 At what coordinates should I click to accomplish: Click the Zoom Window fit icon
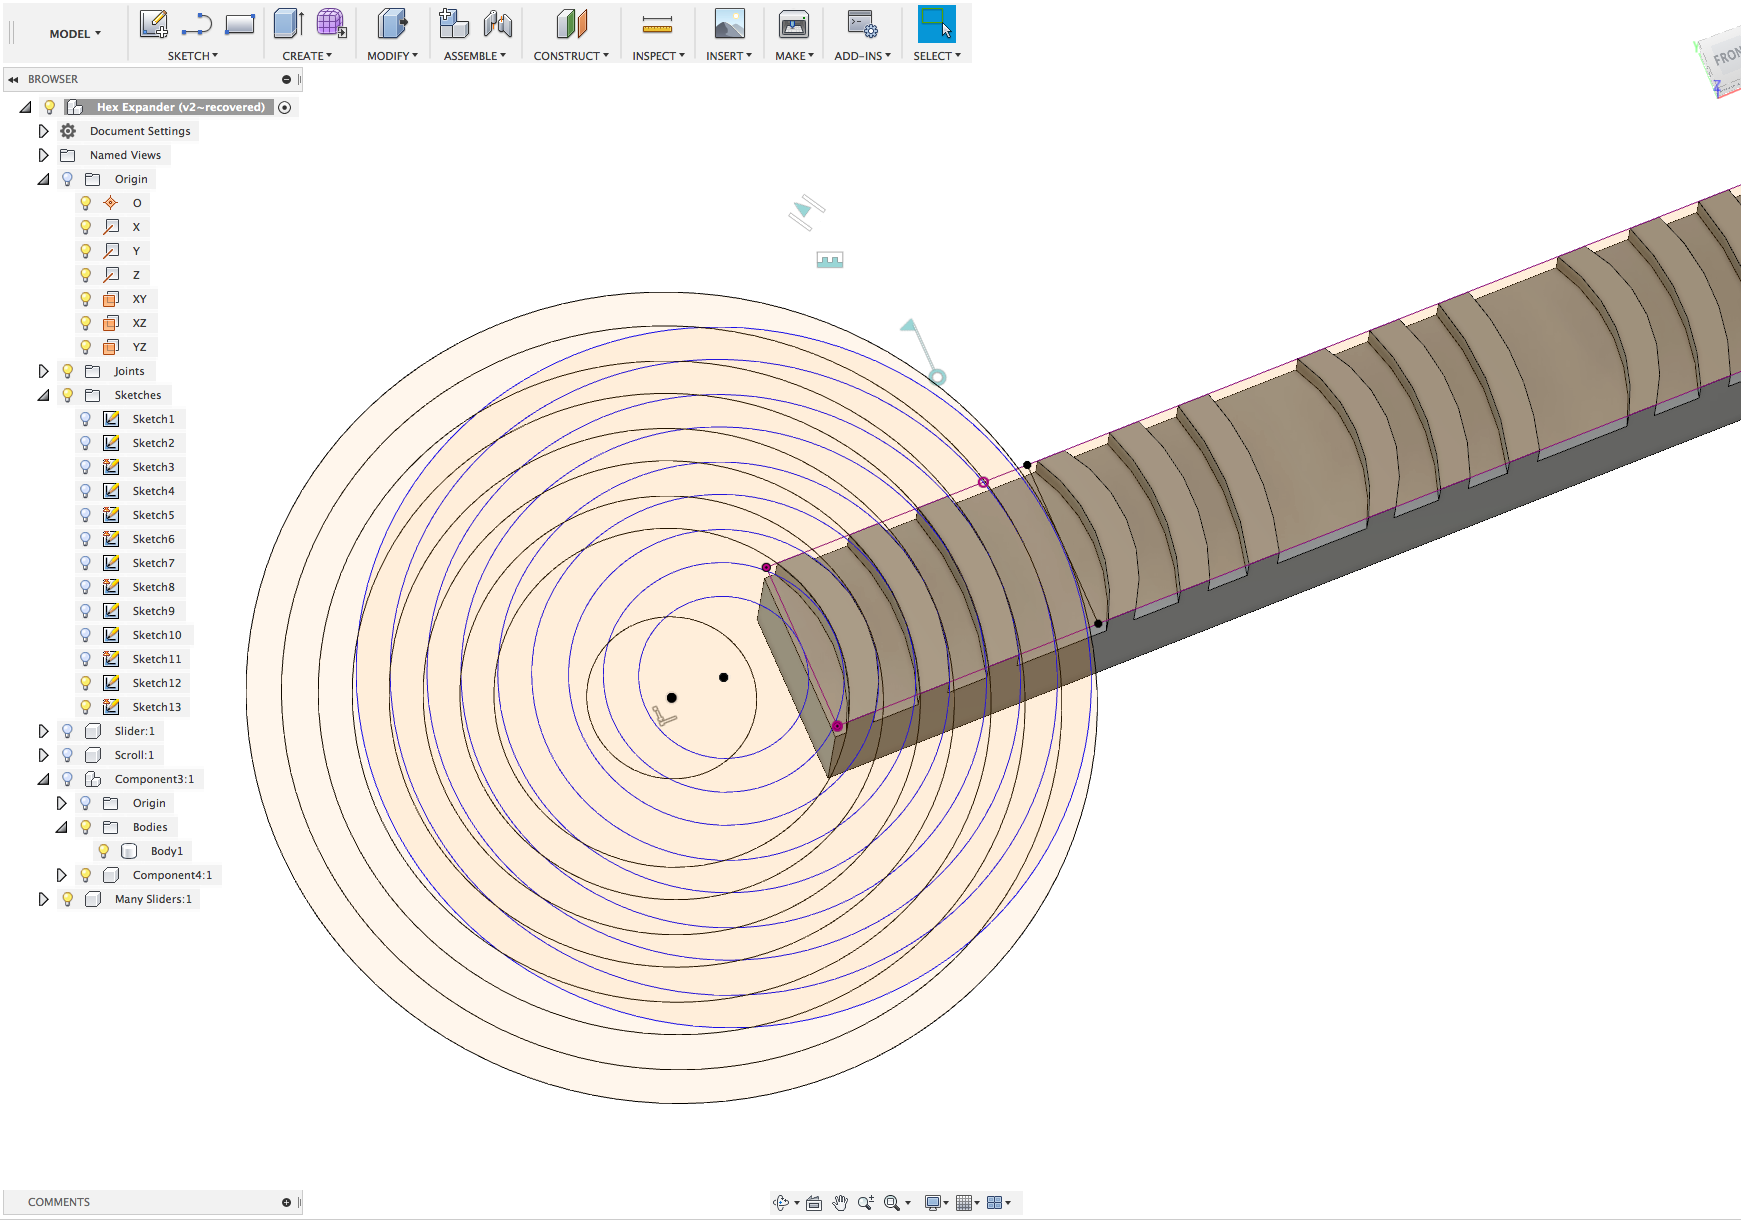(892, 1203)
